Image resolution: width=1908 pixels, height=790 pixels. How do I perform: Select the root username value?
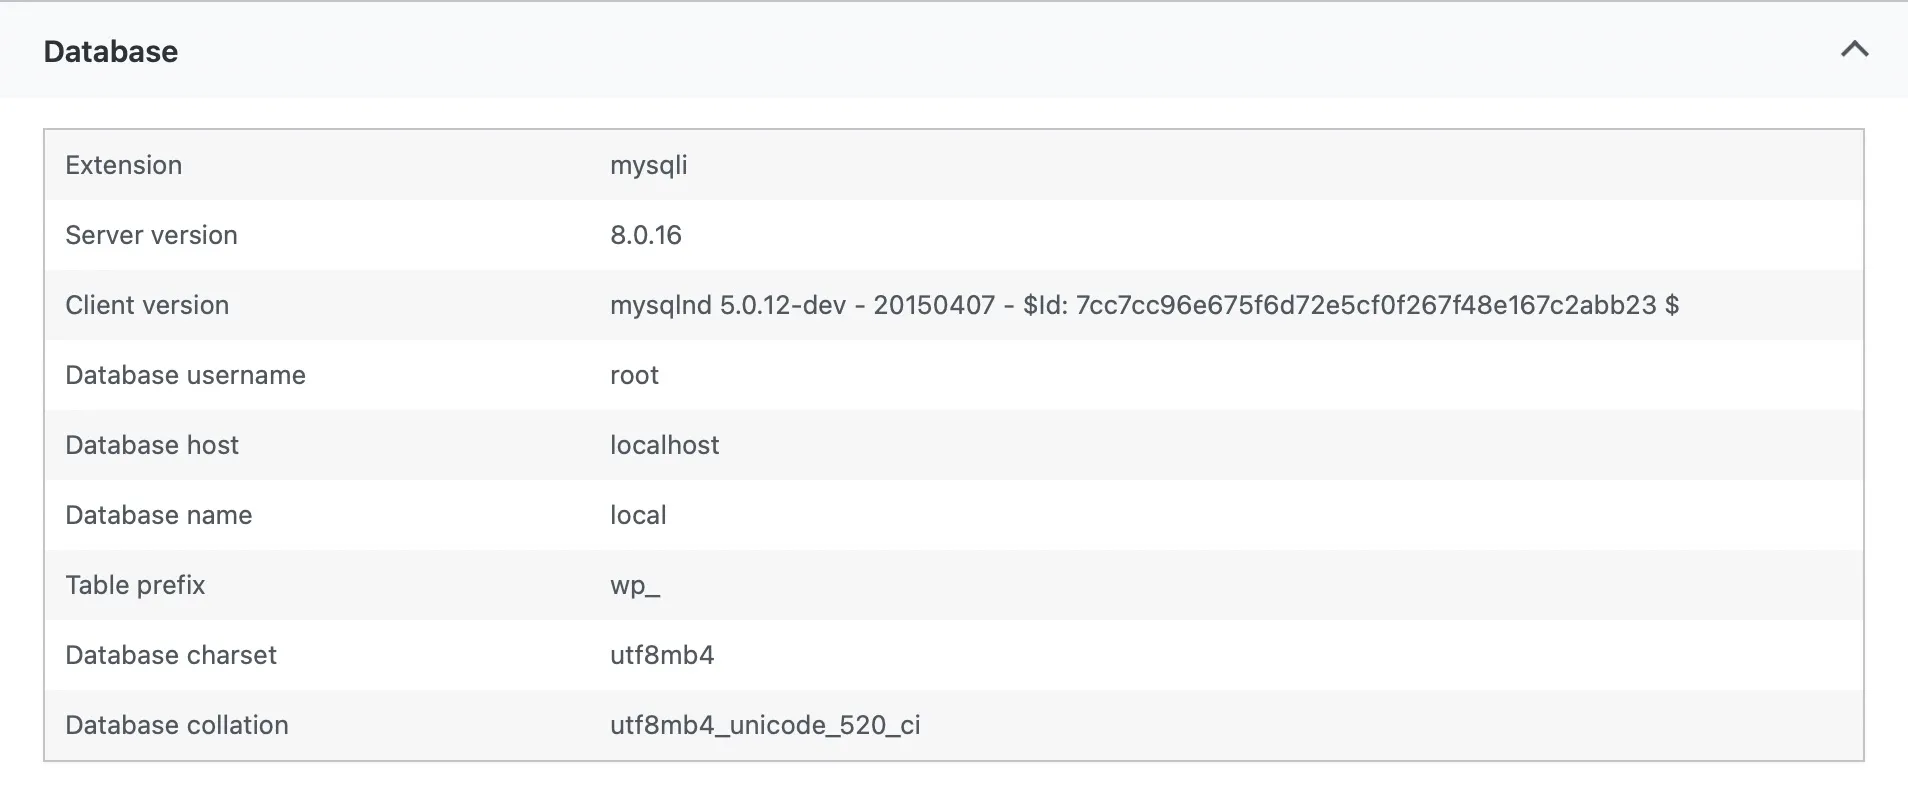[x=635, y=375]
